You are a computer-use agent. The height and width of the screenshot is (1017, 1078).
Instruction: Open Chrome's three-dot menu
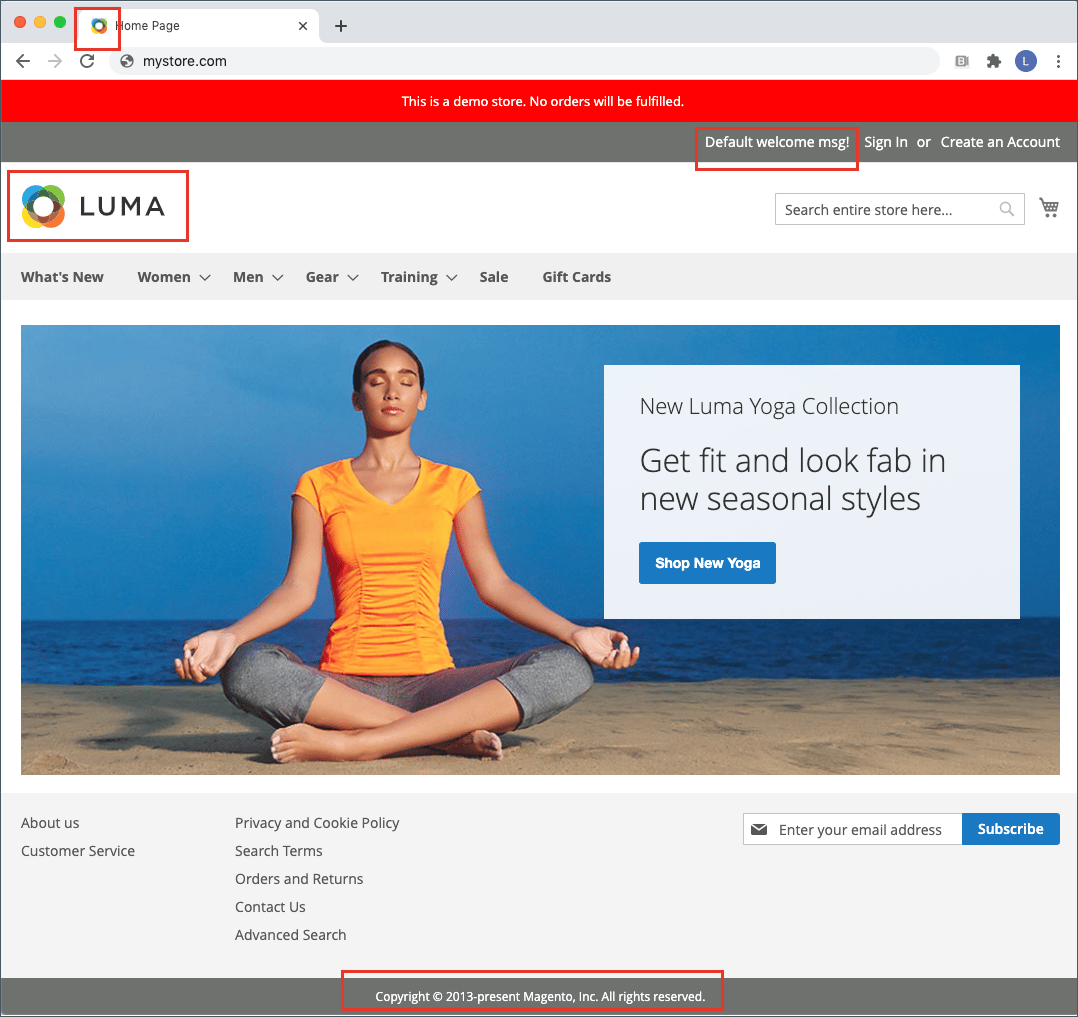pos(1059,61)
